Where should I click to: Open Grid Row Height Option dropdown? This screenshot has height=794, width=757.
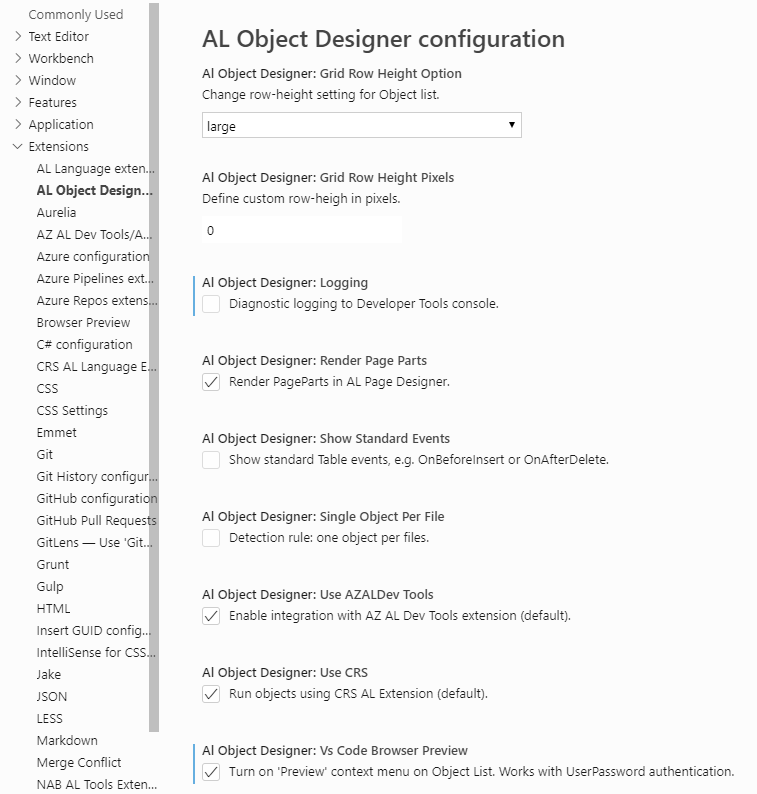tap(362, 125)
